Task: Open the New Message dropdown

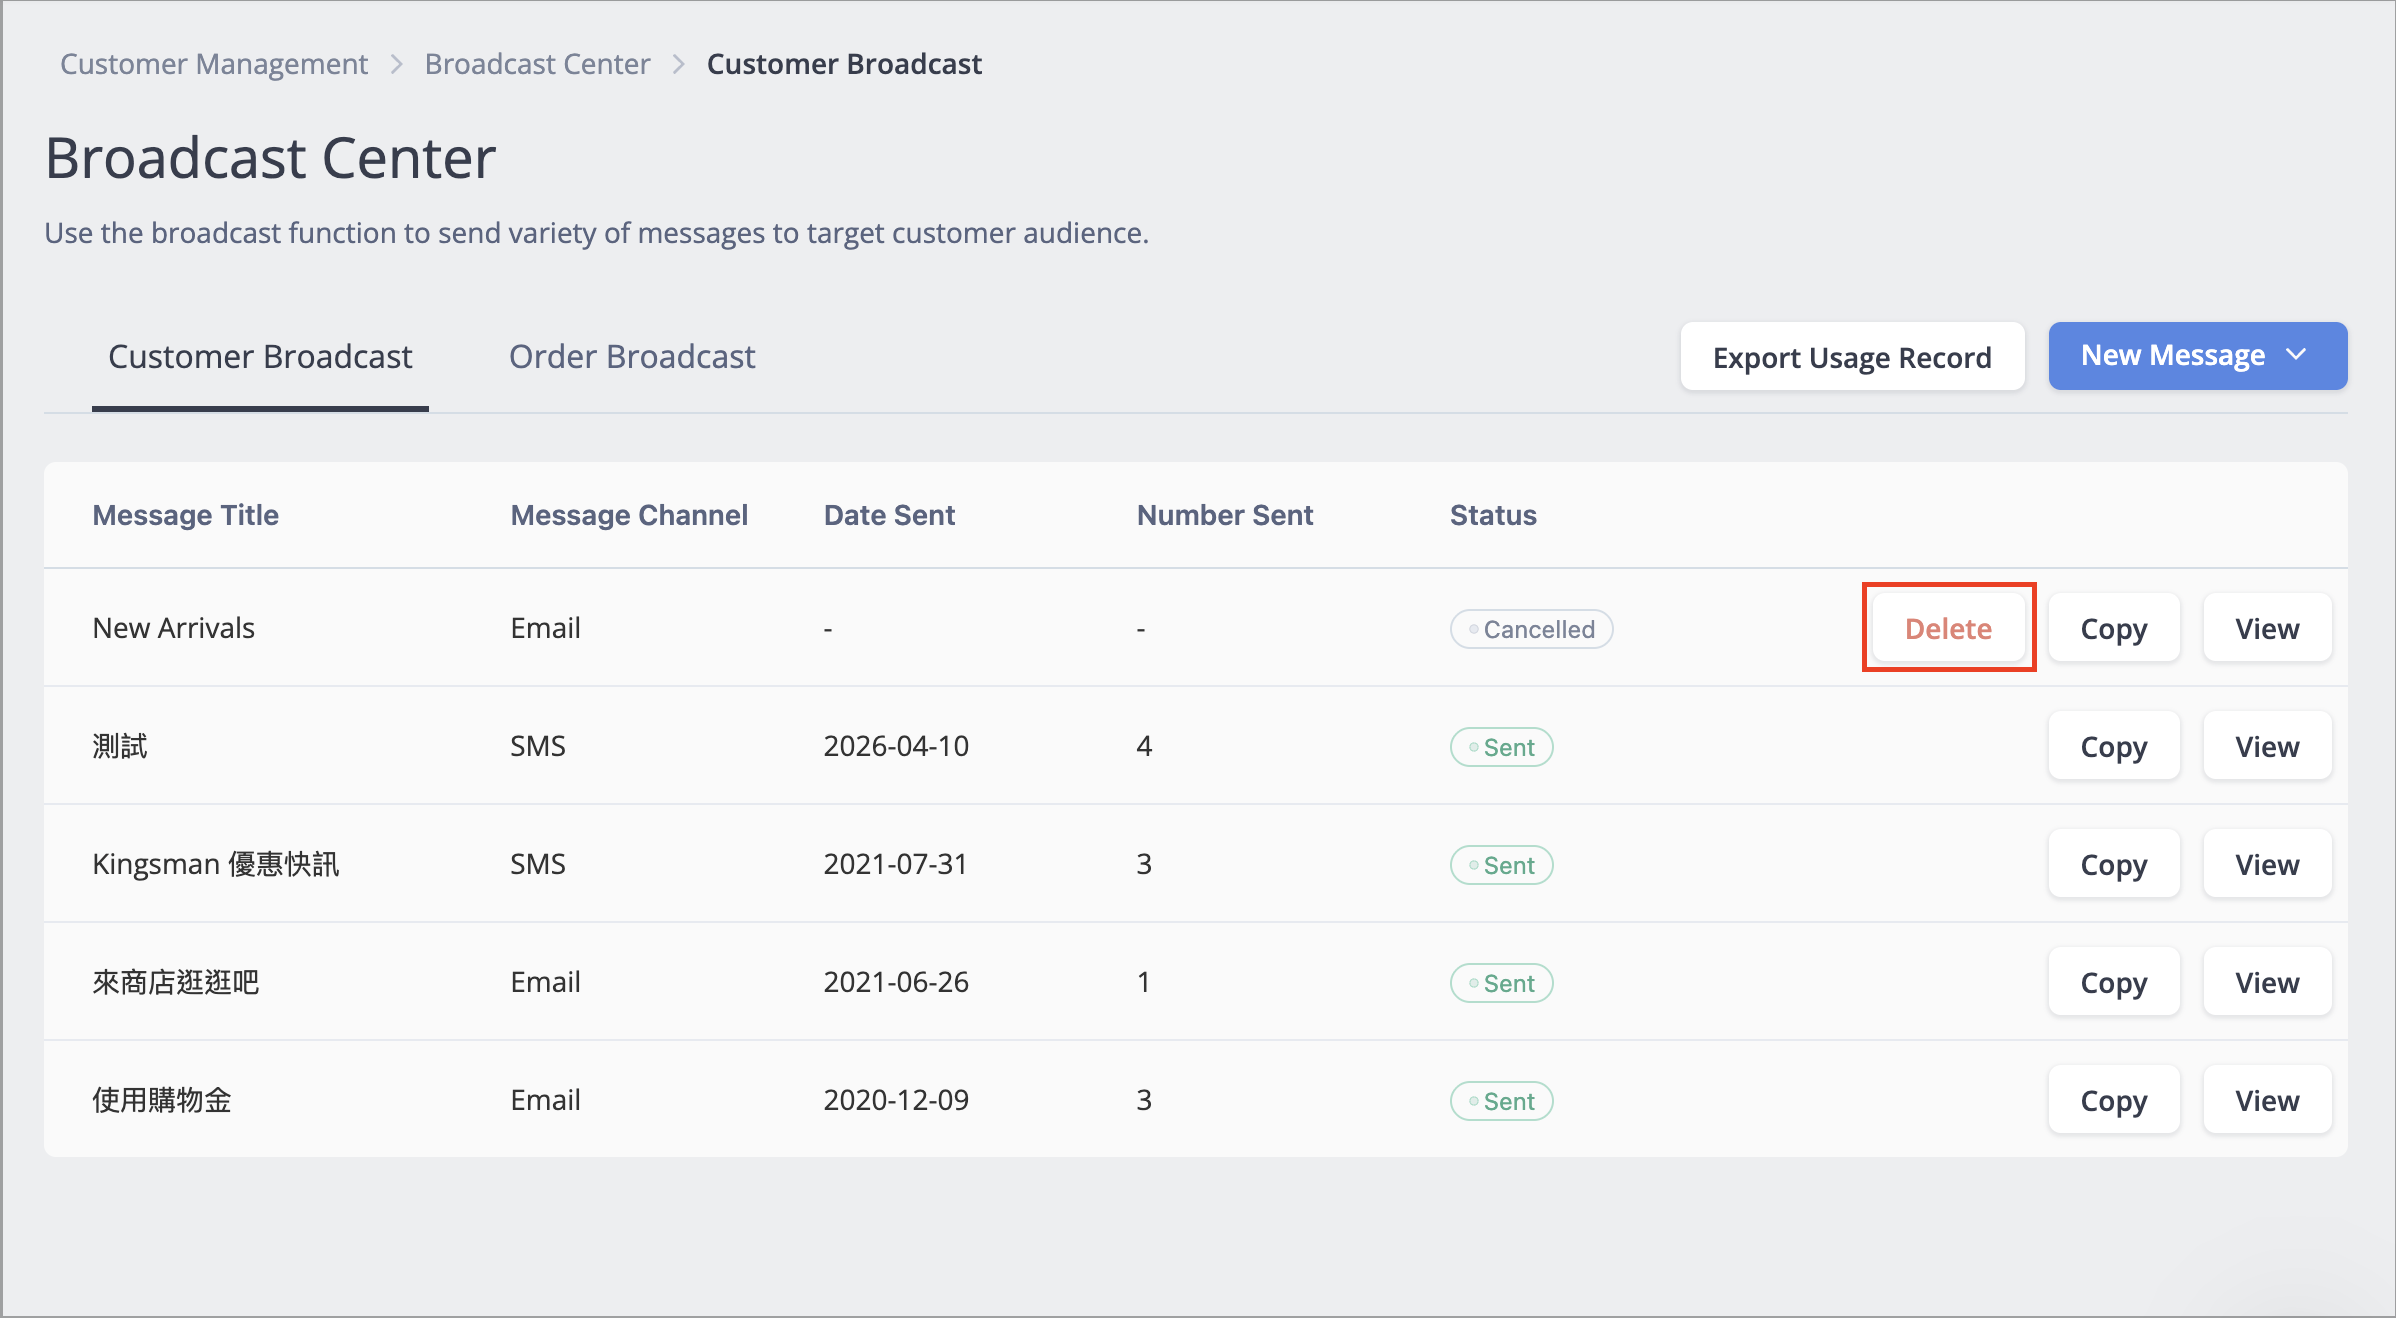Action: (x=2197, y=356)
